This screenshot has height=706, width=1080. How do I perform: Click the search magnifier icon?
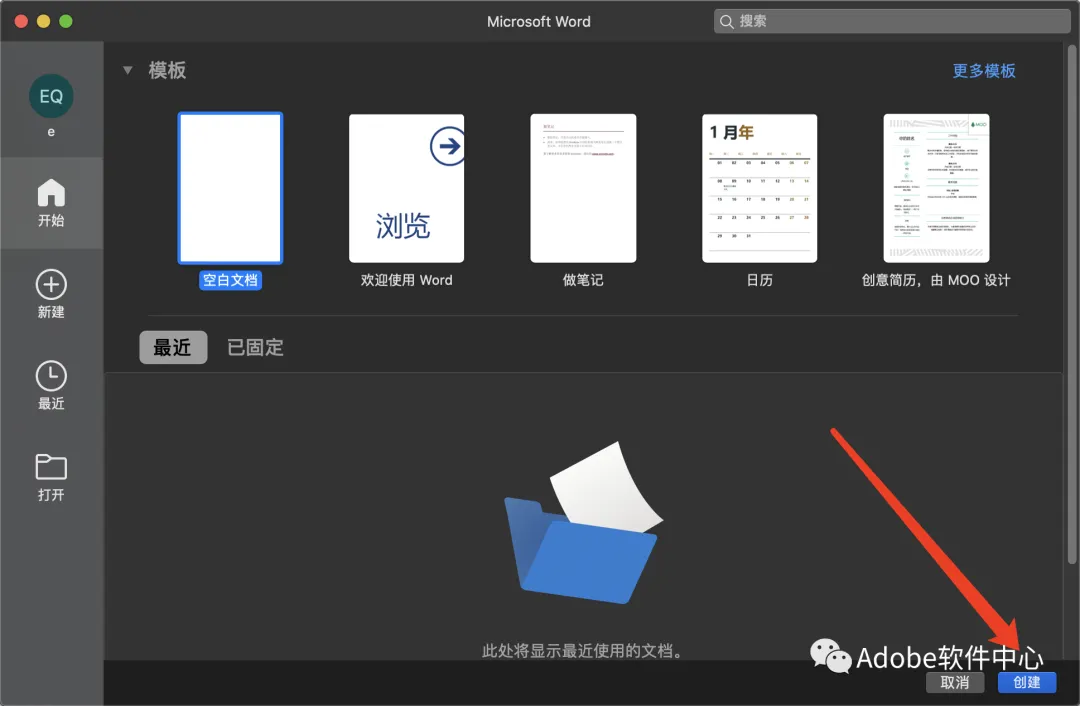727,22
